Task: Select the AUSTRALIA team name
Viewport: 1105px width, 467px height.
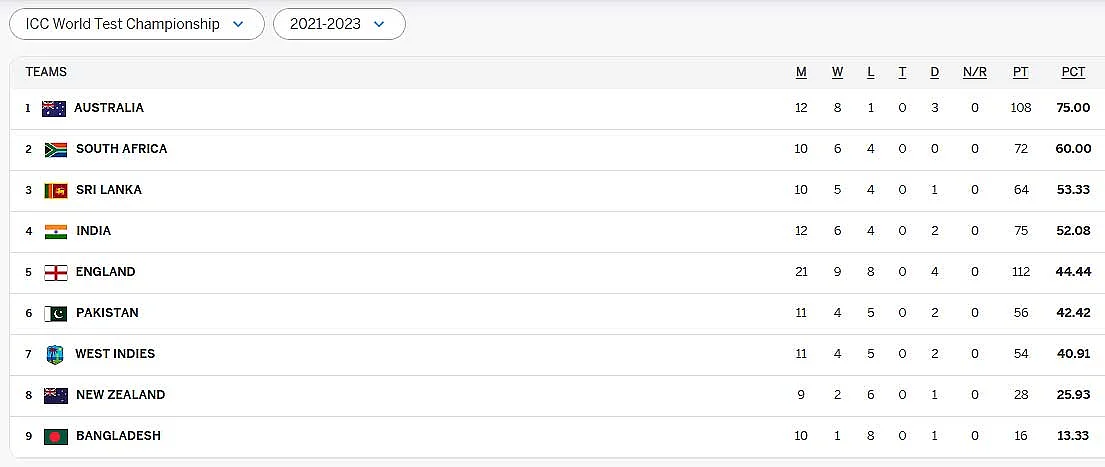Action: pyautogui.click(x=109, y=108)
